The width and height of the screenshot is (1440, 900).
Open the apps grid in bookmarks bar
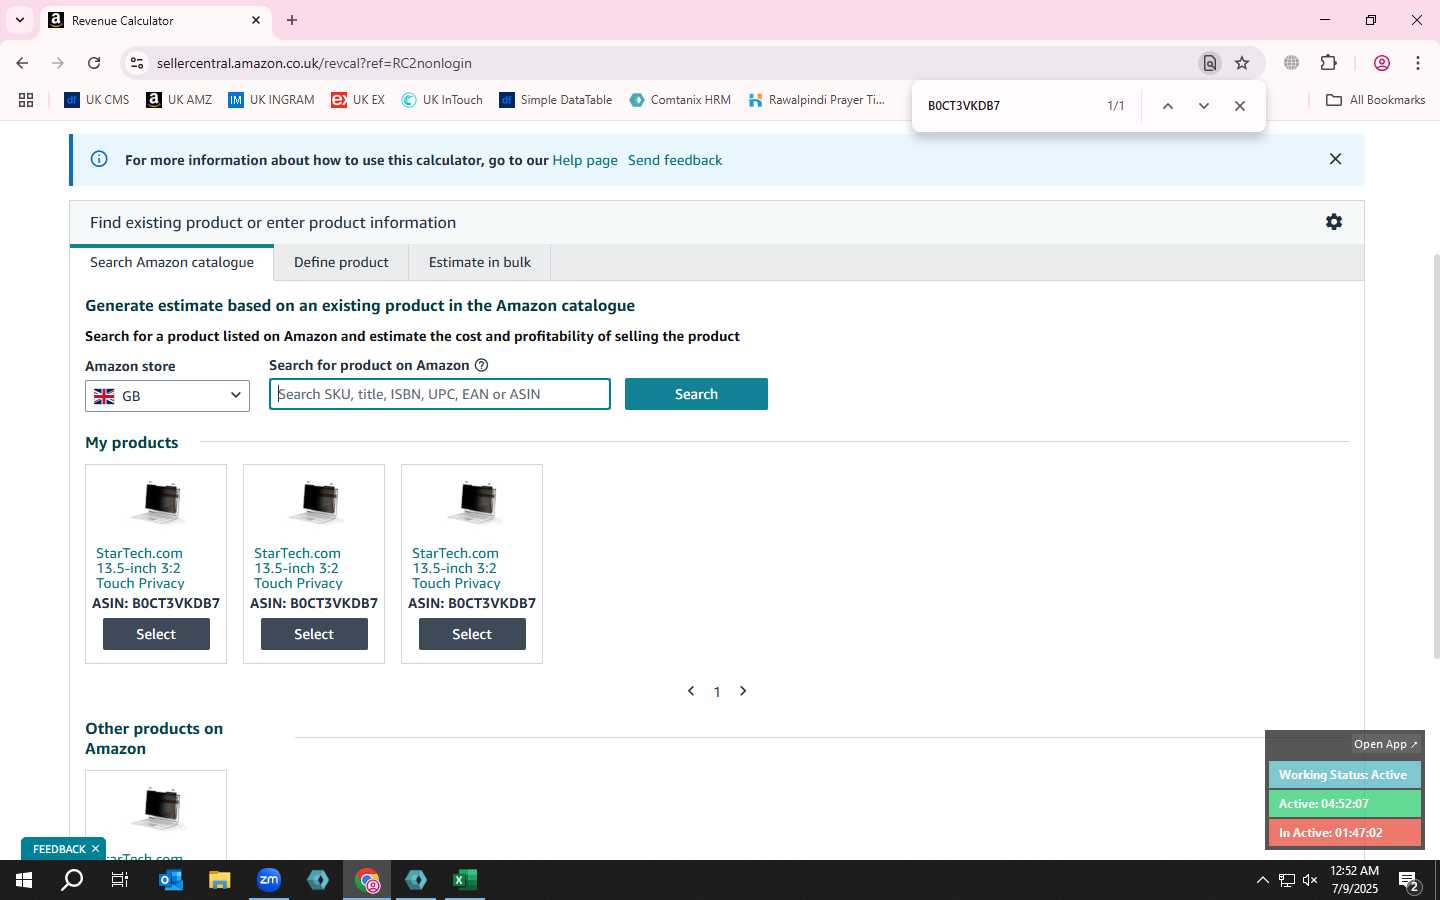coord(26,100)
